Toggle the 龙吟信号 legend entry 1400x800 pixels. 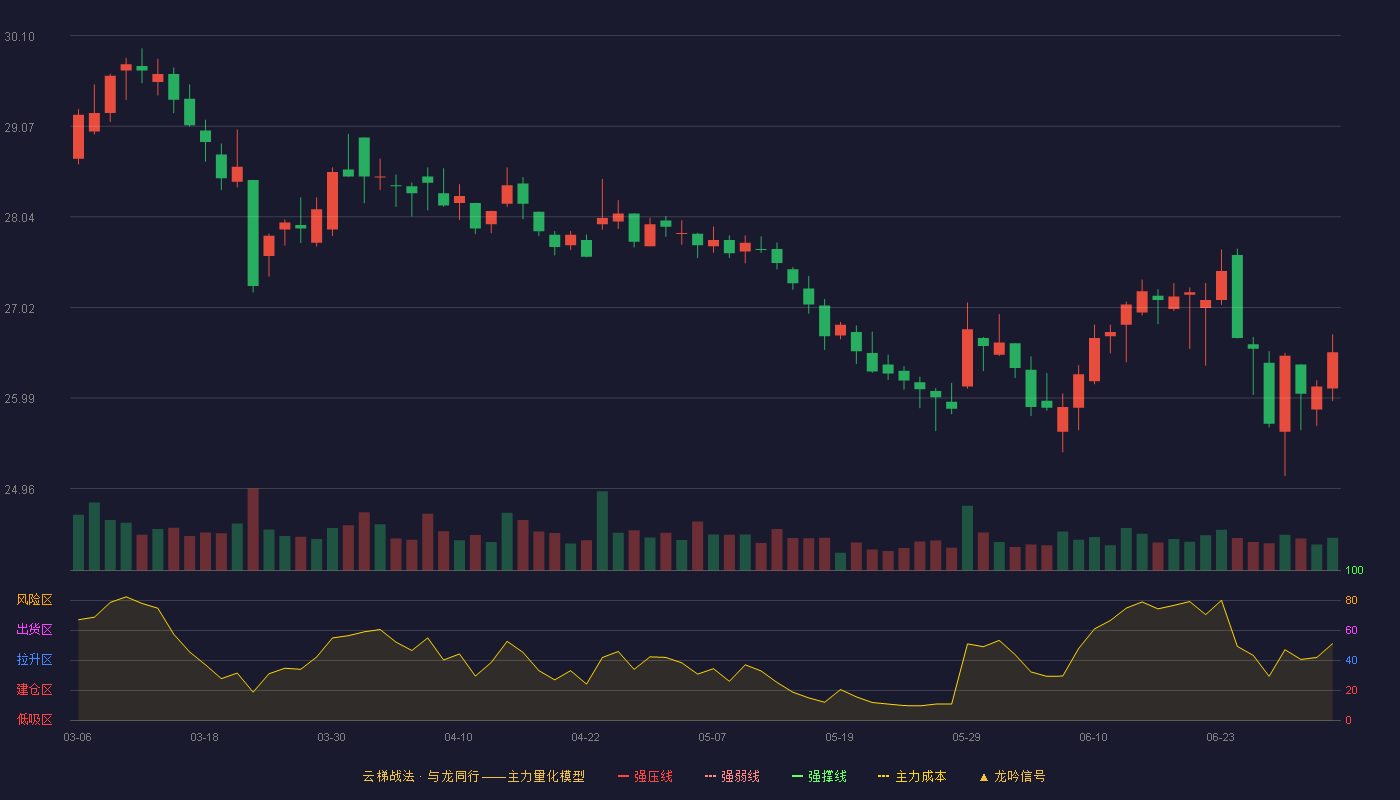[1012, 776]
